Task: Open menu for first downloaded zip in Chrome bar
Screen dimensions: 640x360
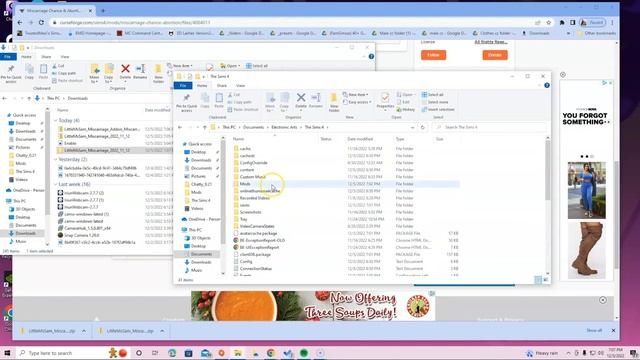Action: coord(84,331)
